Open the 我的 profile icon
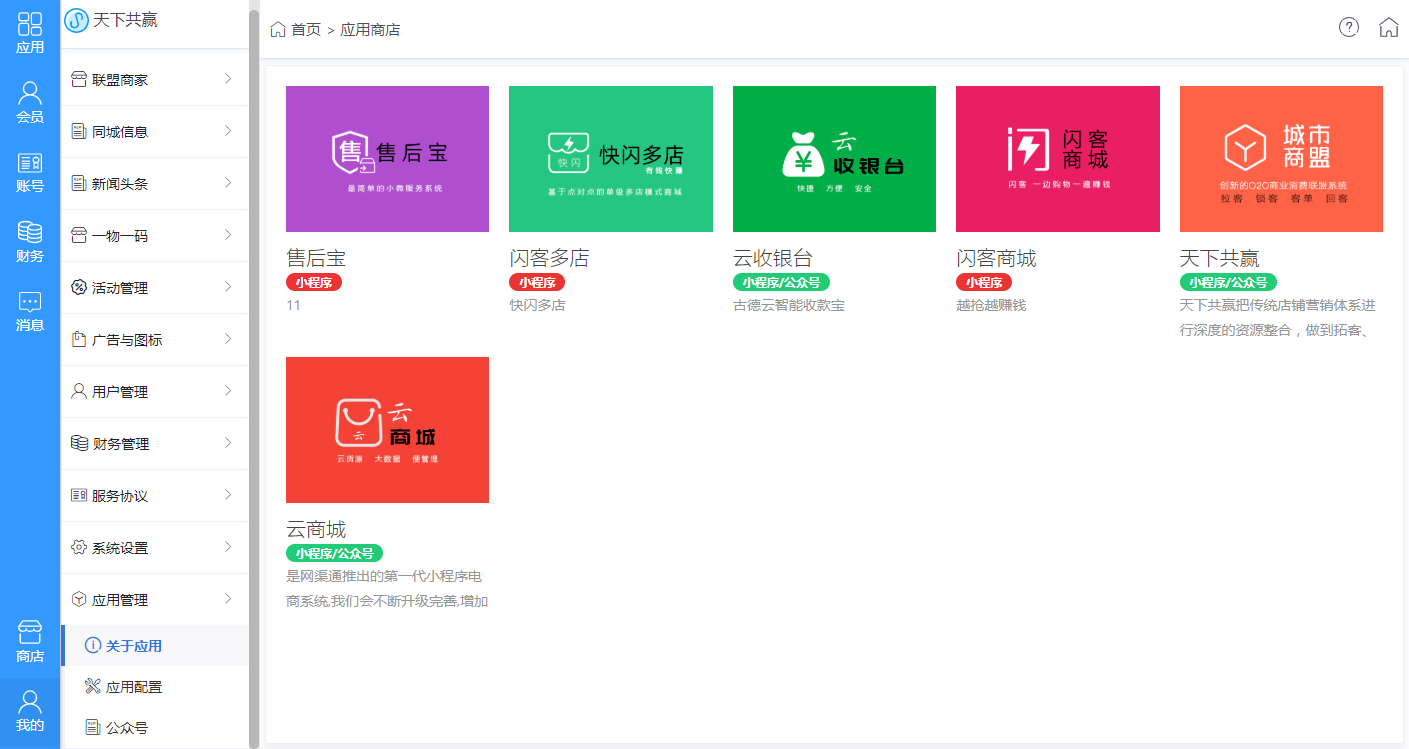This screenshot has height=749, width=1409. (x=30, y=702)
